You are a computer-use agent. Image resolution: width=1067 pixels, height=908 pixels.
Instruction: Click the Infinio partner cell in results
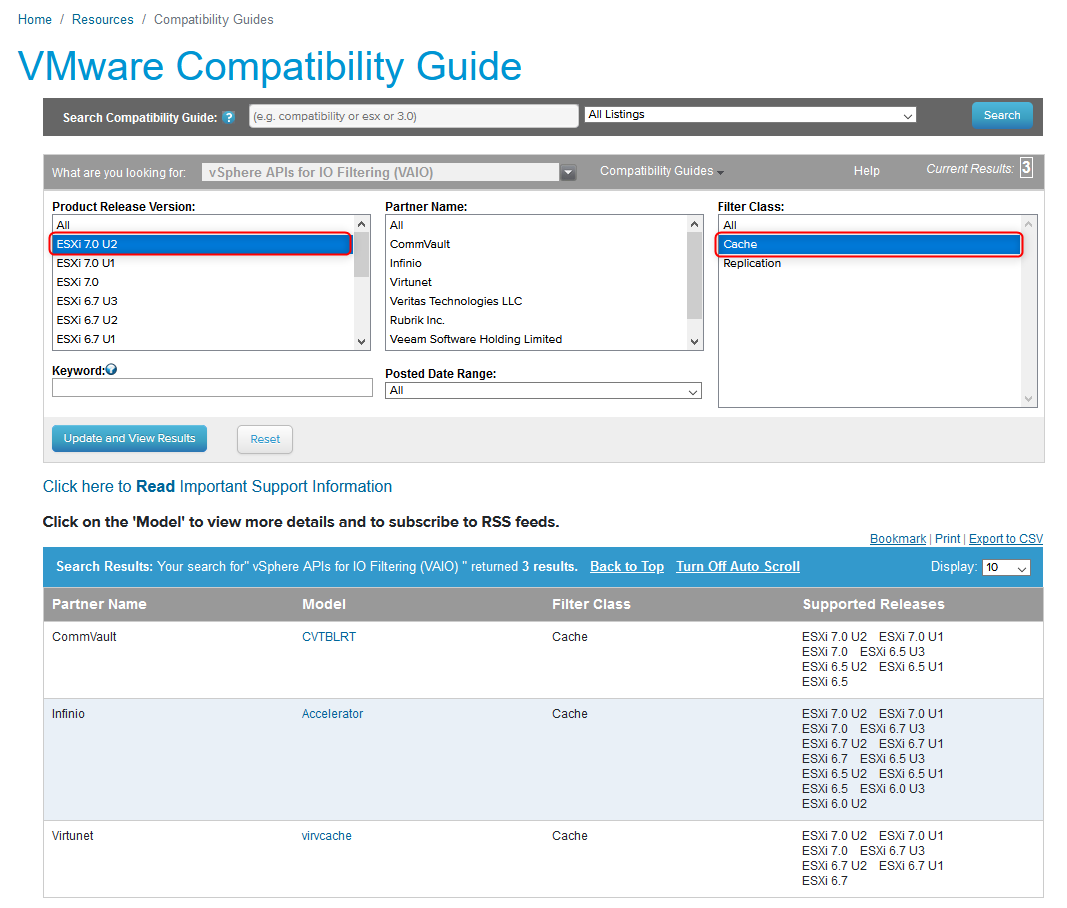click(x=69, y=714)
